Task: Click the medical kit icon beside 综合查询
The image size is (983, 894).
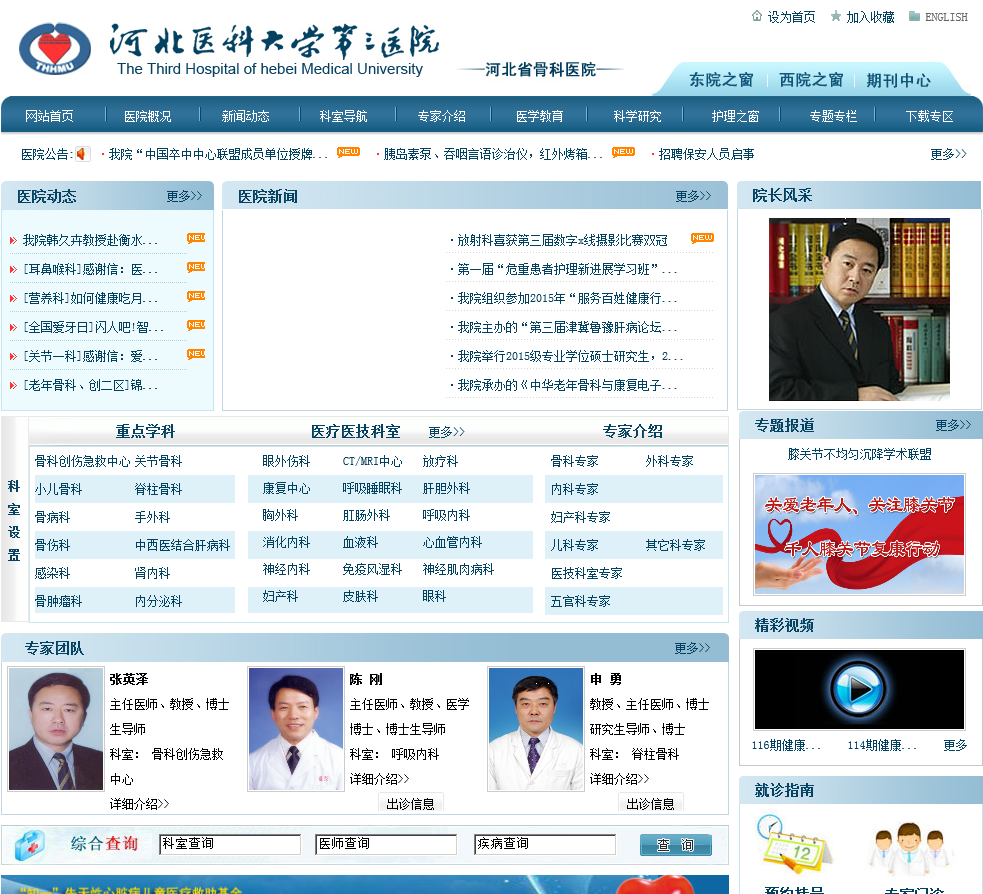Action: [30, 844]
